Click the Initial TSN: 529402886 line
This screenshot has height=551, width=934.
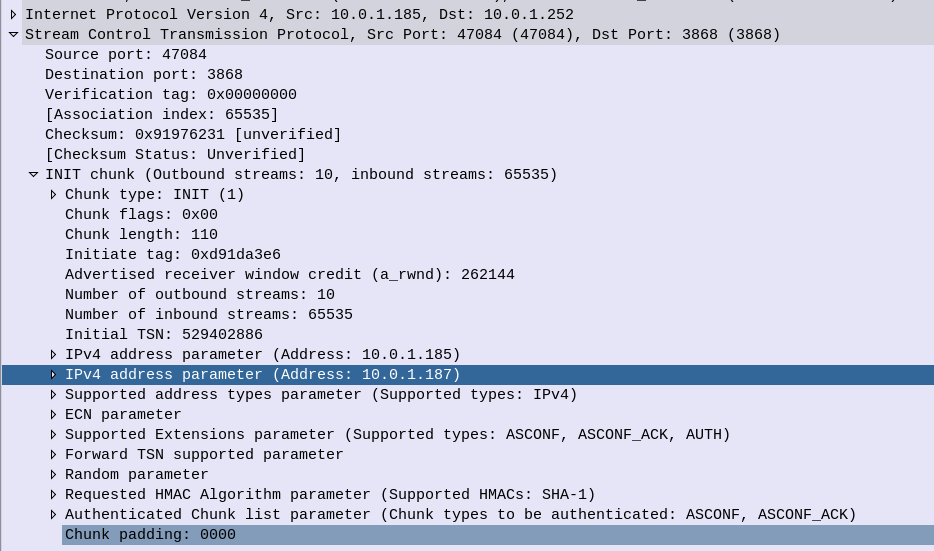click(164, 335)
